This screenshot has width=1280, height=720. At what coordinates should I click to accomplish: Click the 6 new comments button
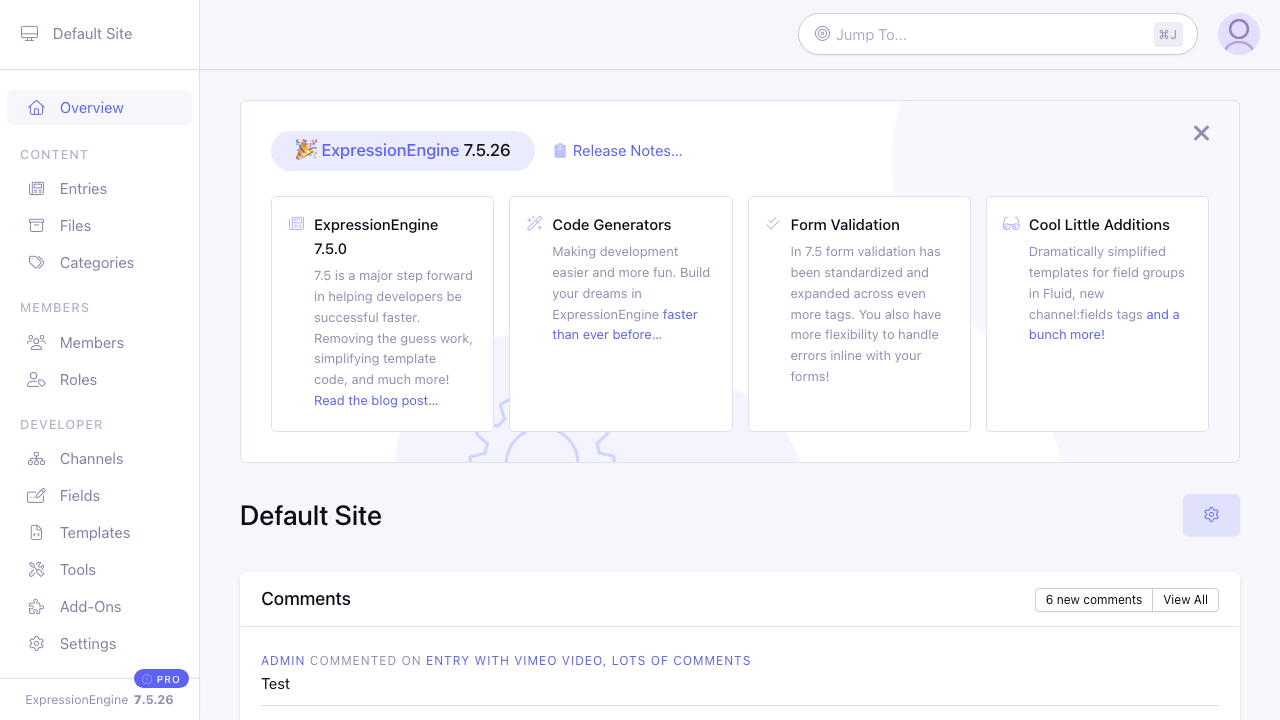[1093, 600]
